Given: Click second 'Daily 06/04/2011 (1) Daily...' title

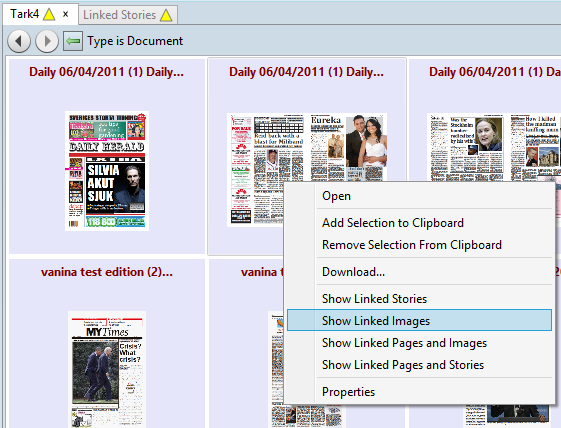Looking at the screenshot, I should [306, 72].
